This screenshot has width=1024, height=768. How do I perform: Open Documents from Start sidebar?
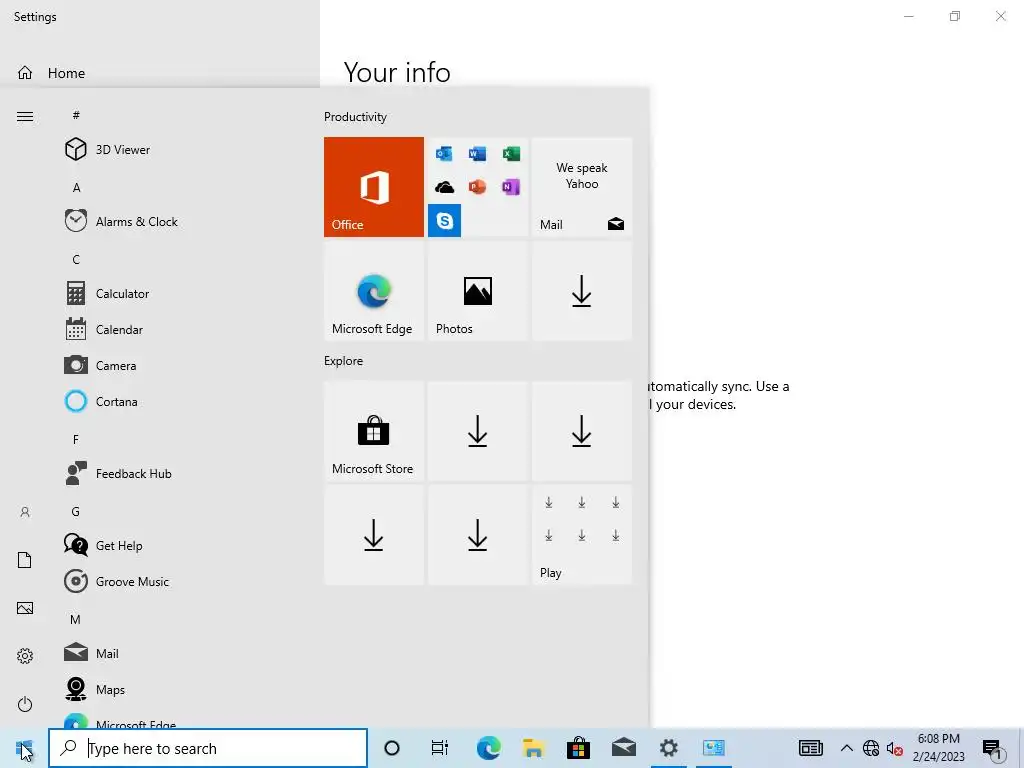click(x=25, y=560)
